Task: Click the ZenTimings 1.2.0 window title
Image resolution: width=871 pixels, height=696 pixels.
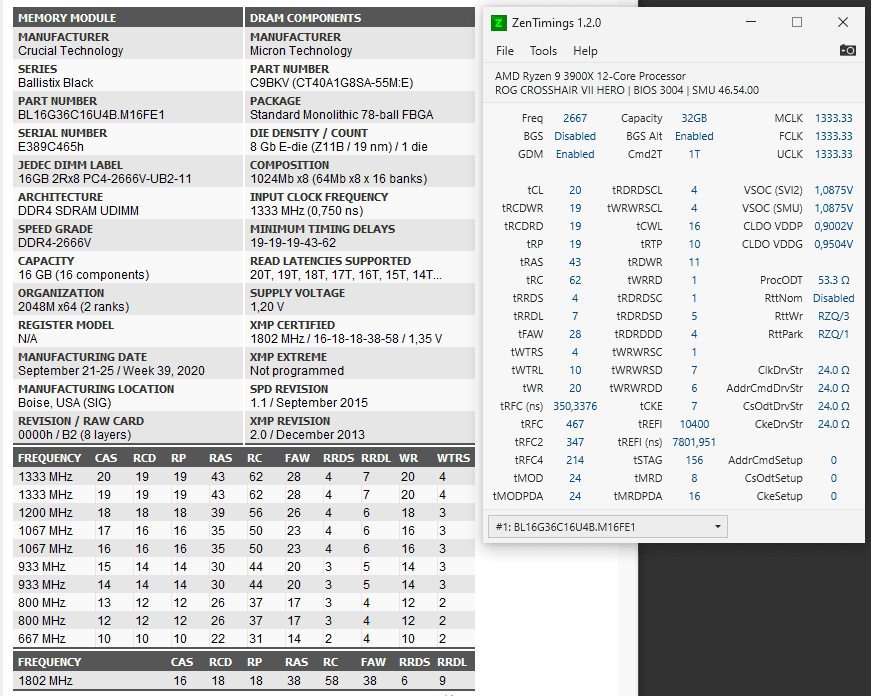Action: (x=556, y=23)
